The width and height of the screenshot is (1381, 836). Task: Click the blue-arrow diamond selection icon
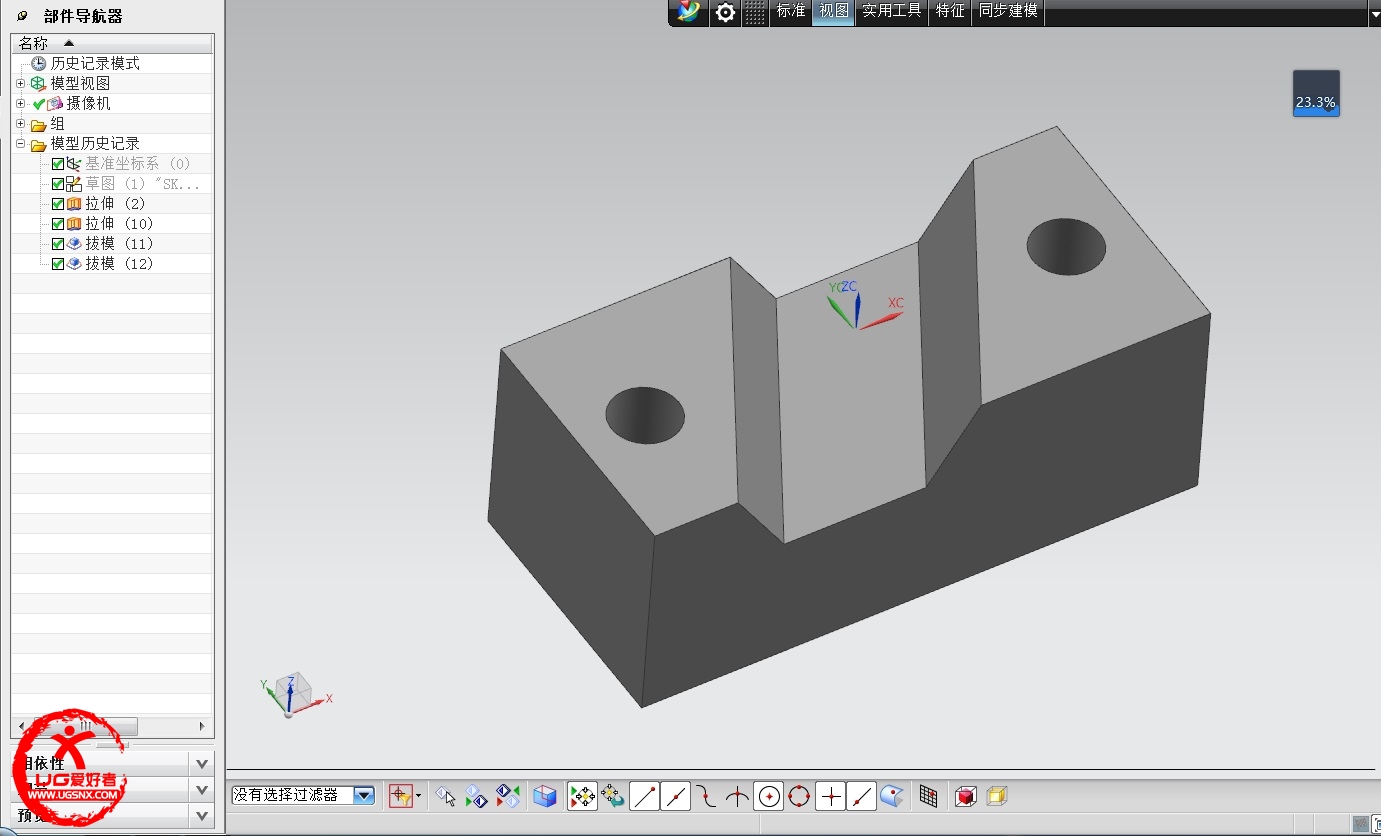pyautogui.click(x=477, y=796)
